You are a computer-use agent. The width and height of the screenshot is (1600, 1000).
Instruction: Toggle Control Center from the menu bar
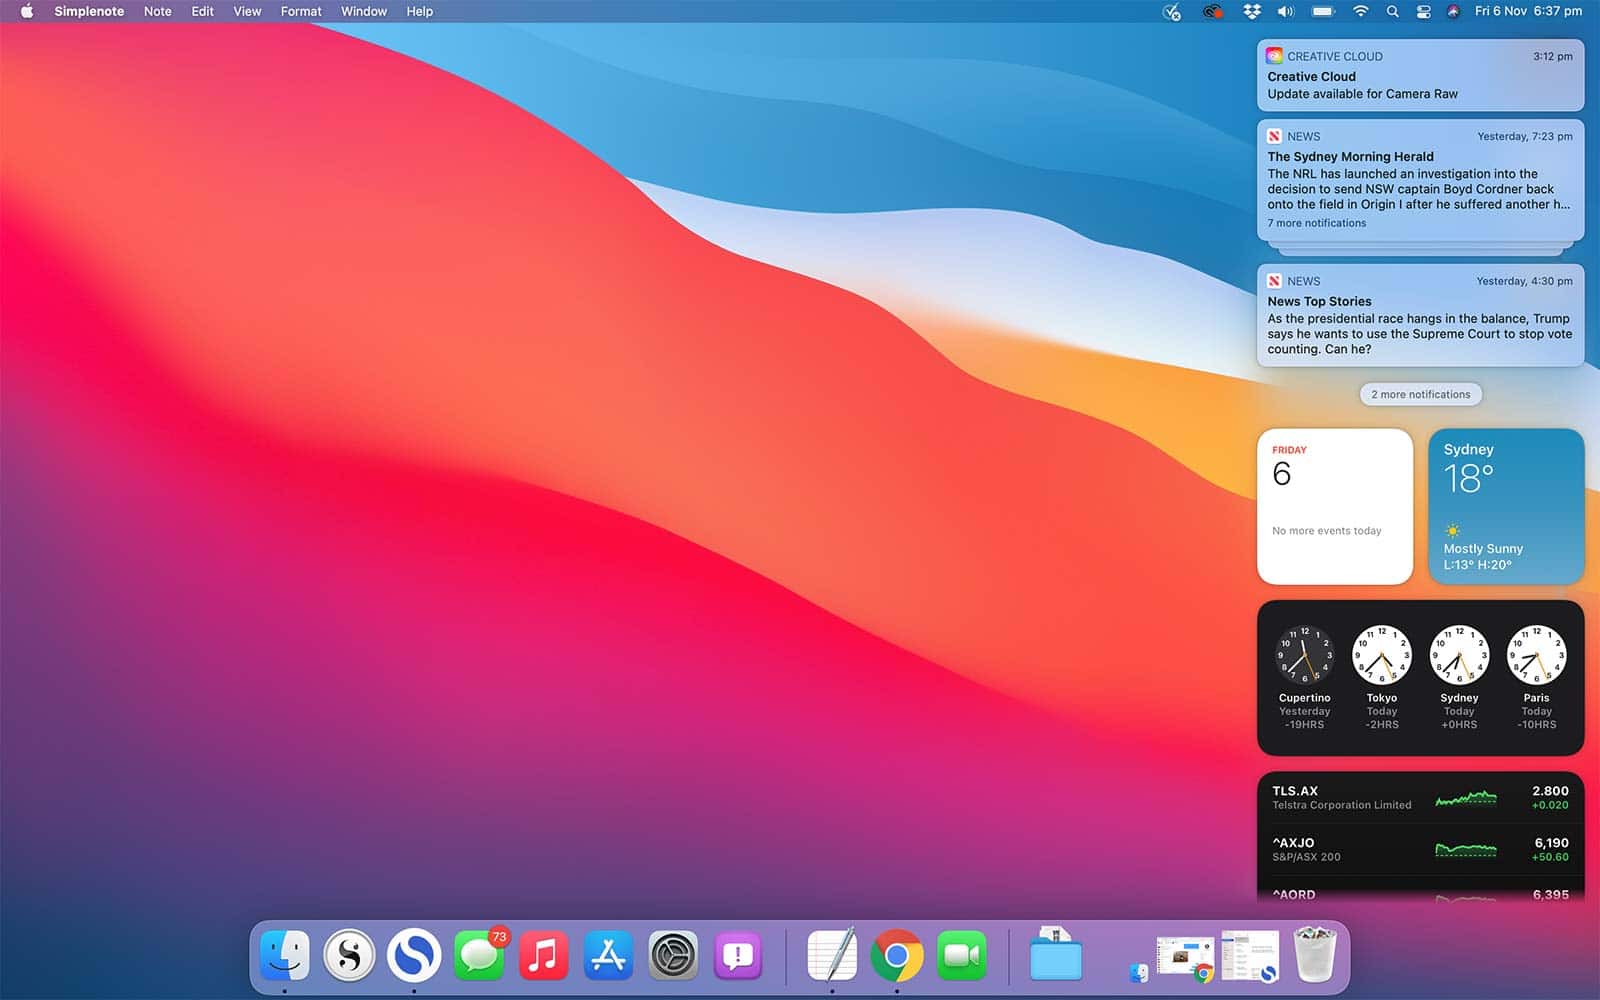point(1424,12)
